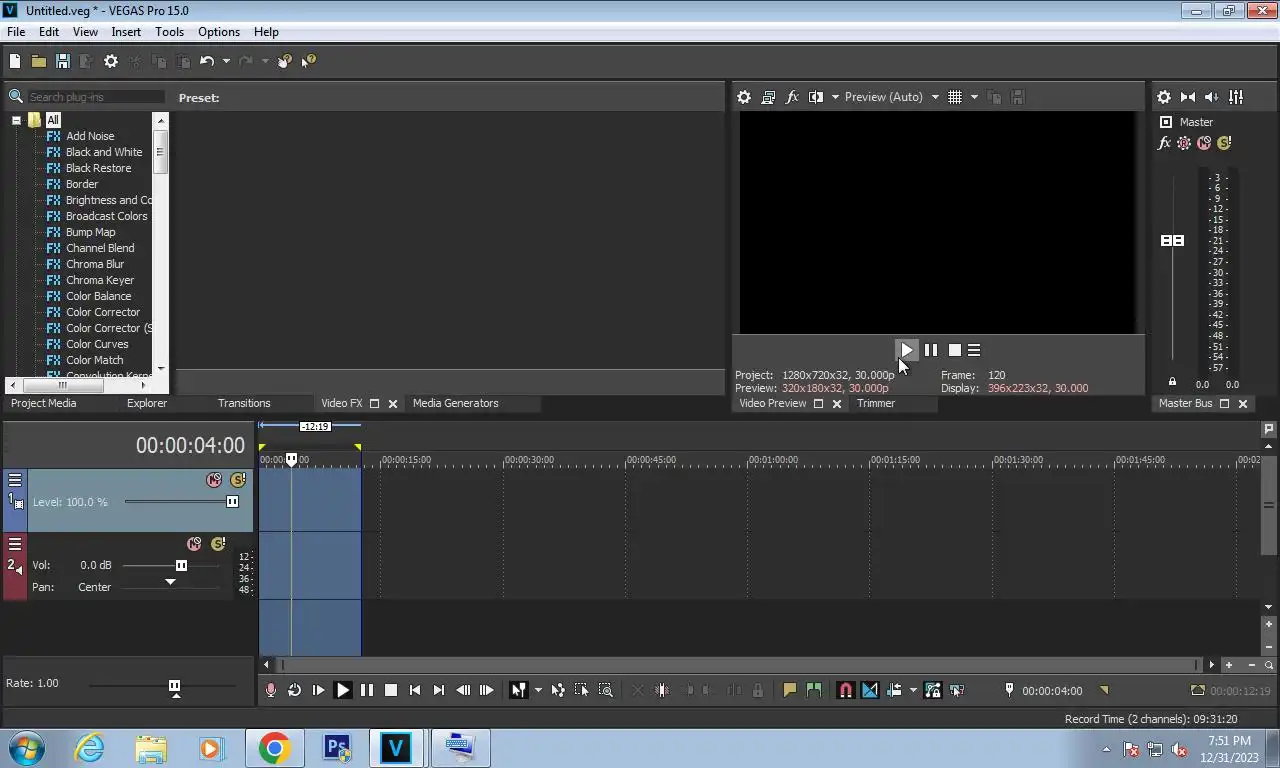Screen dimensions: 1280x768
Task: Mute audio track 2
Action: (x=194, y=544)
